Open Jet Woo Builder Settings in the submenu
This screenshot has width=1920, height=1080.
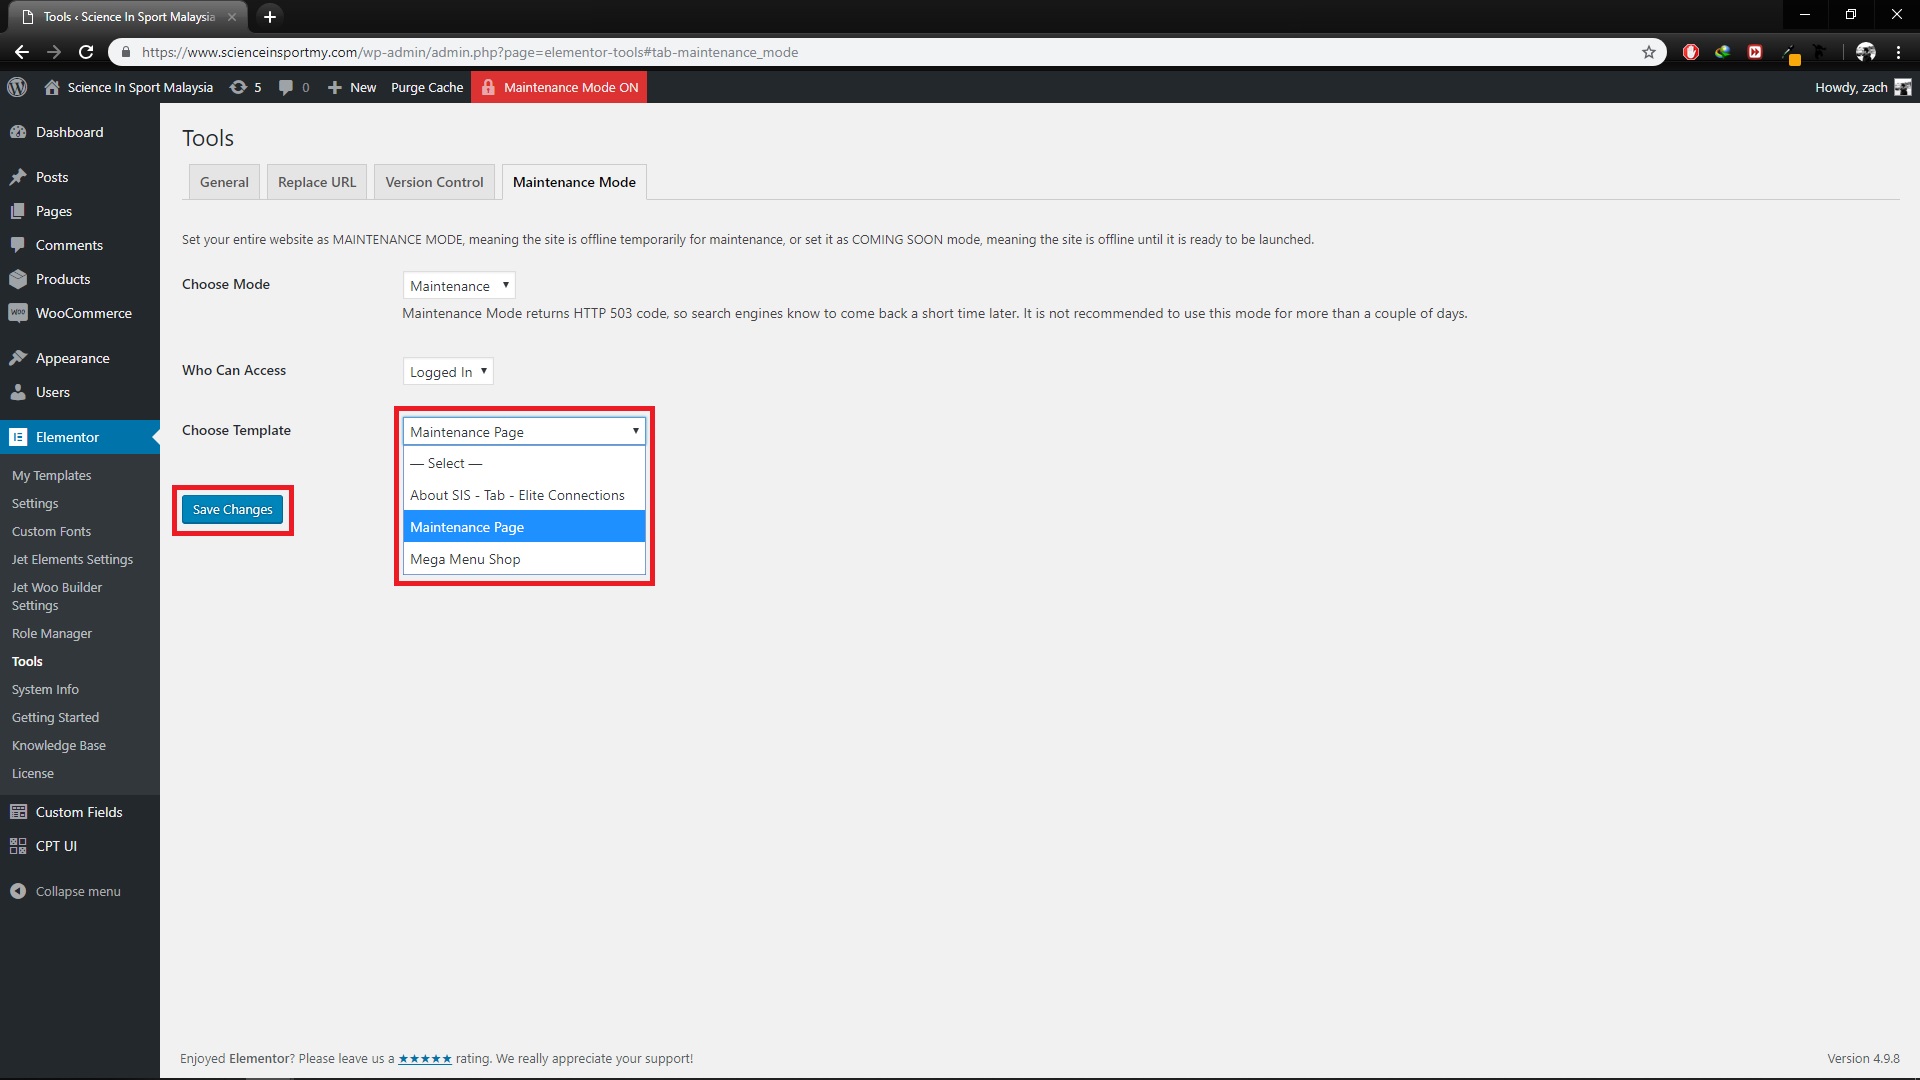click(x=57, y=596)
